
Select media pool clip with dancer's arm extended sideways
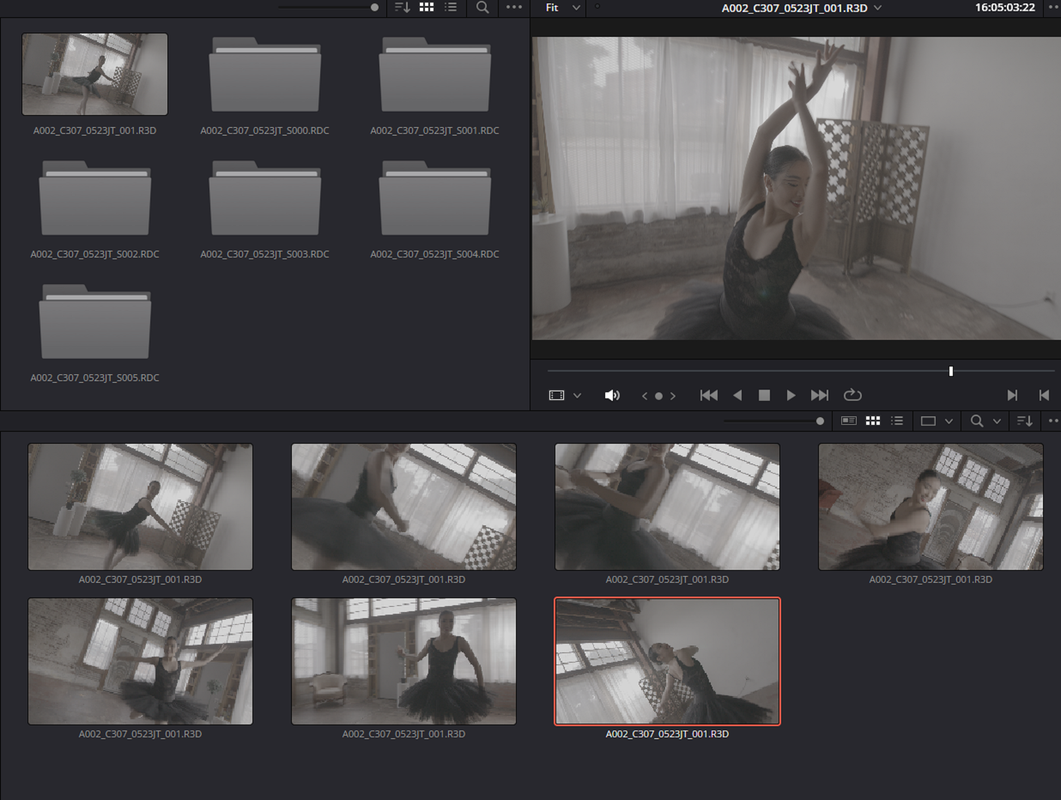pos(140,507)
